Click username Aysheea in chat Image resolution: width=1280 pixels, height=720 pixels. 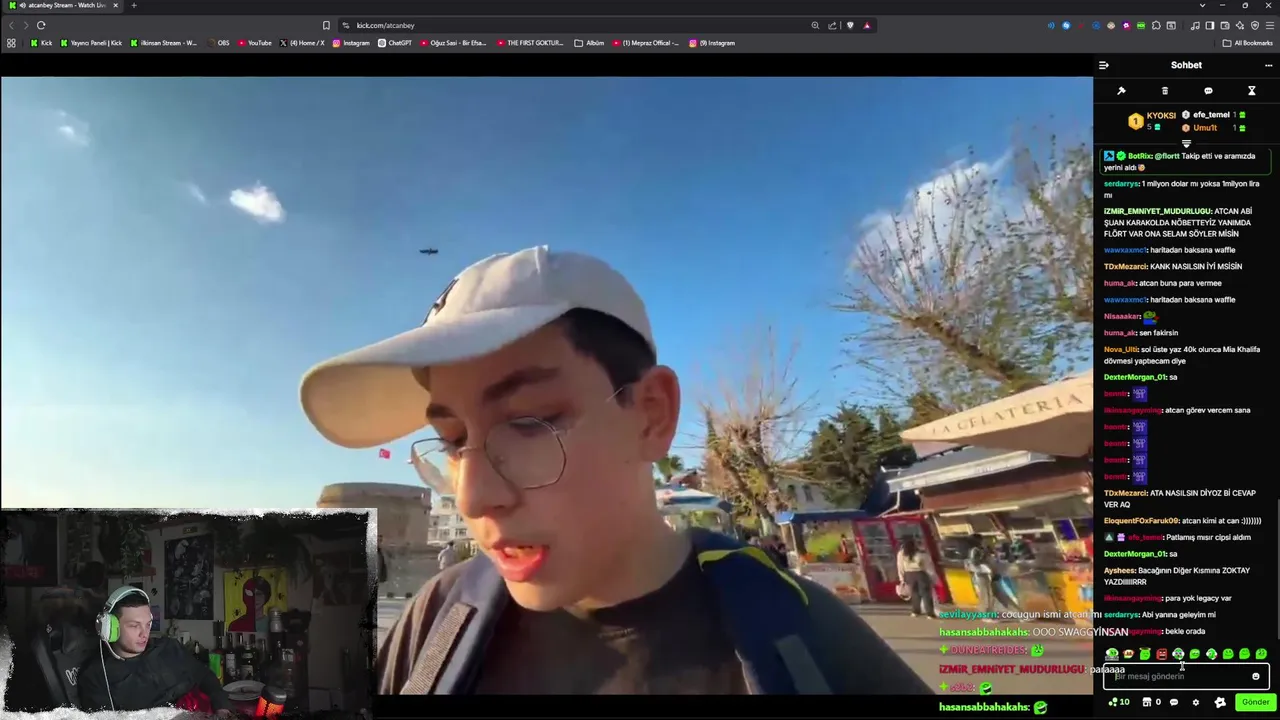(x=1119, y=571)
